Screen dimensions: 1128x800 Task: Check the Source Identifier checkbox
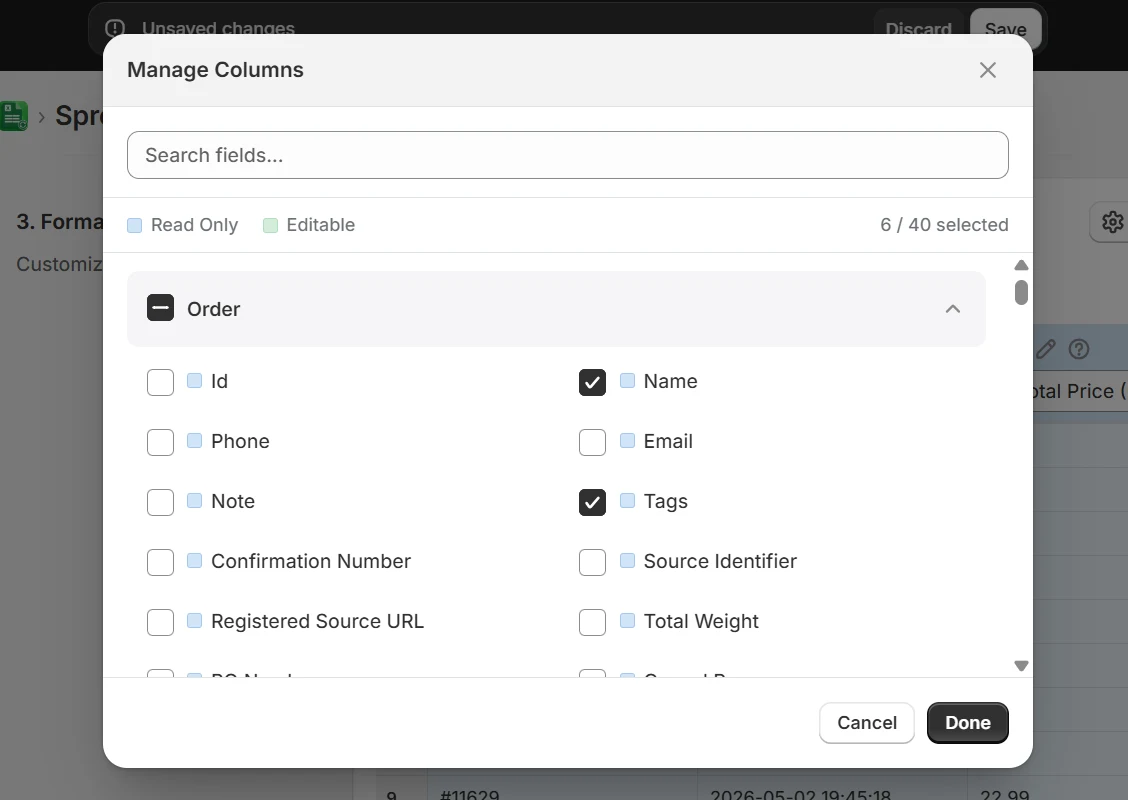click(592, 562)
